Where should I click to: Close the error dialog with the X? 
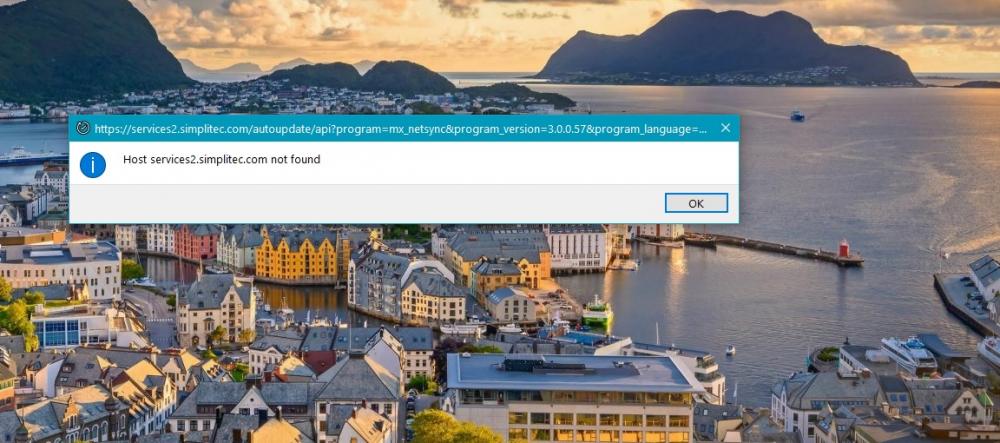[x=725, y=128]
